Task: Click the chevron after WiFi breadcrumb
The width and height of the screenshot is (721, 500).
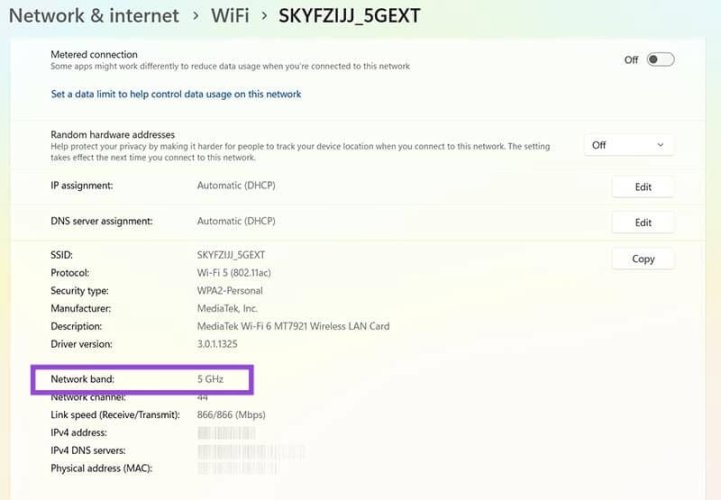Action: 264,16
